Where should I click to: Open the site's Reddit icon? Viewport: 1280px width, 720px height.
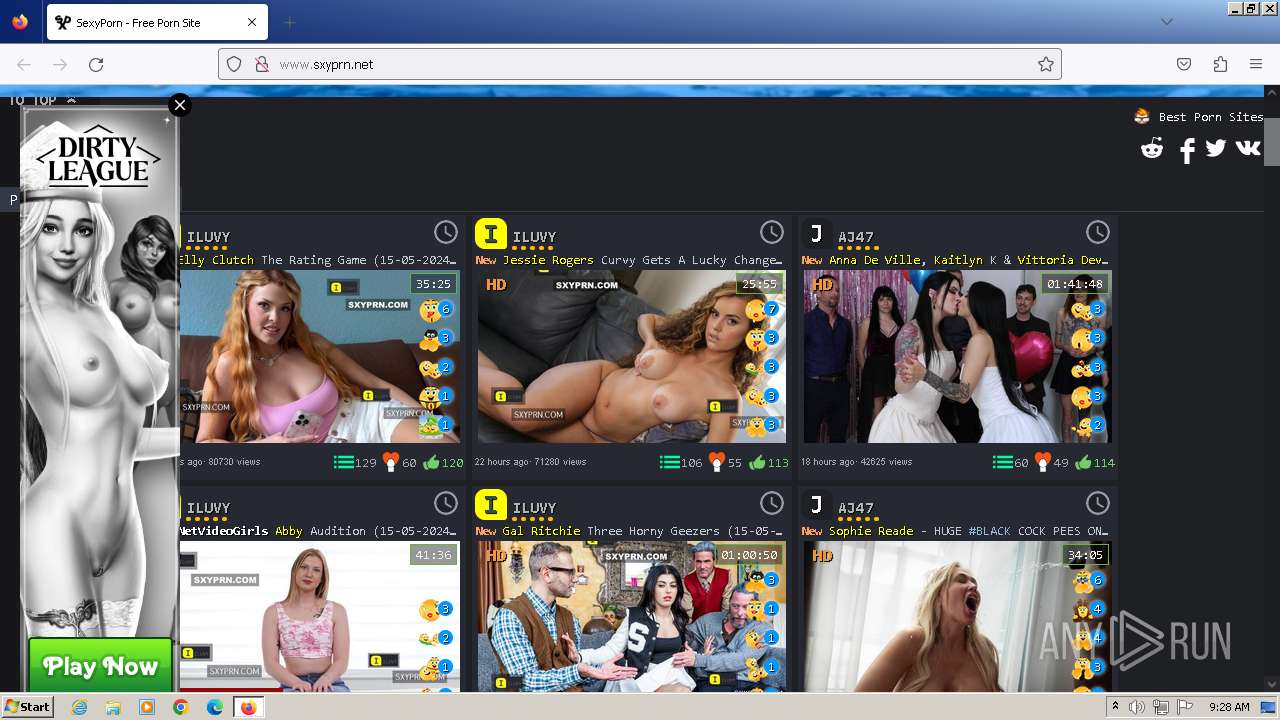[1152, 149]
